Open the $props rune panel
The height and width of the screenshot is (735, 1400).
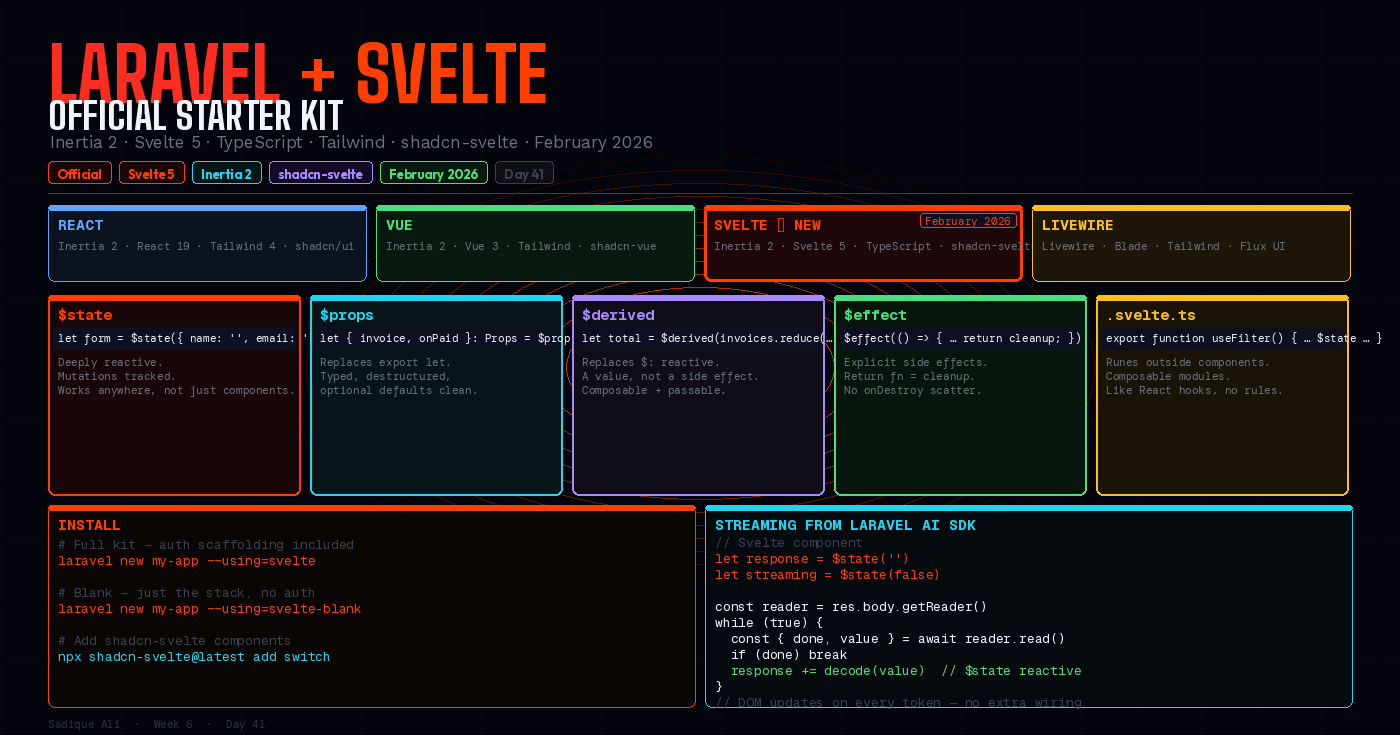[x=436, y=393]
